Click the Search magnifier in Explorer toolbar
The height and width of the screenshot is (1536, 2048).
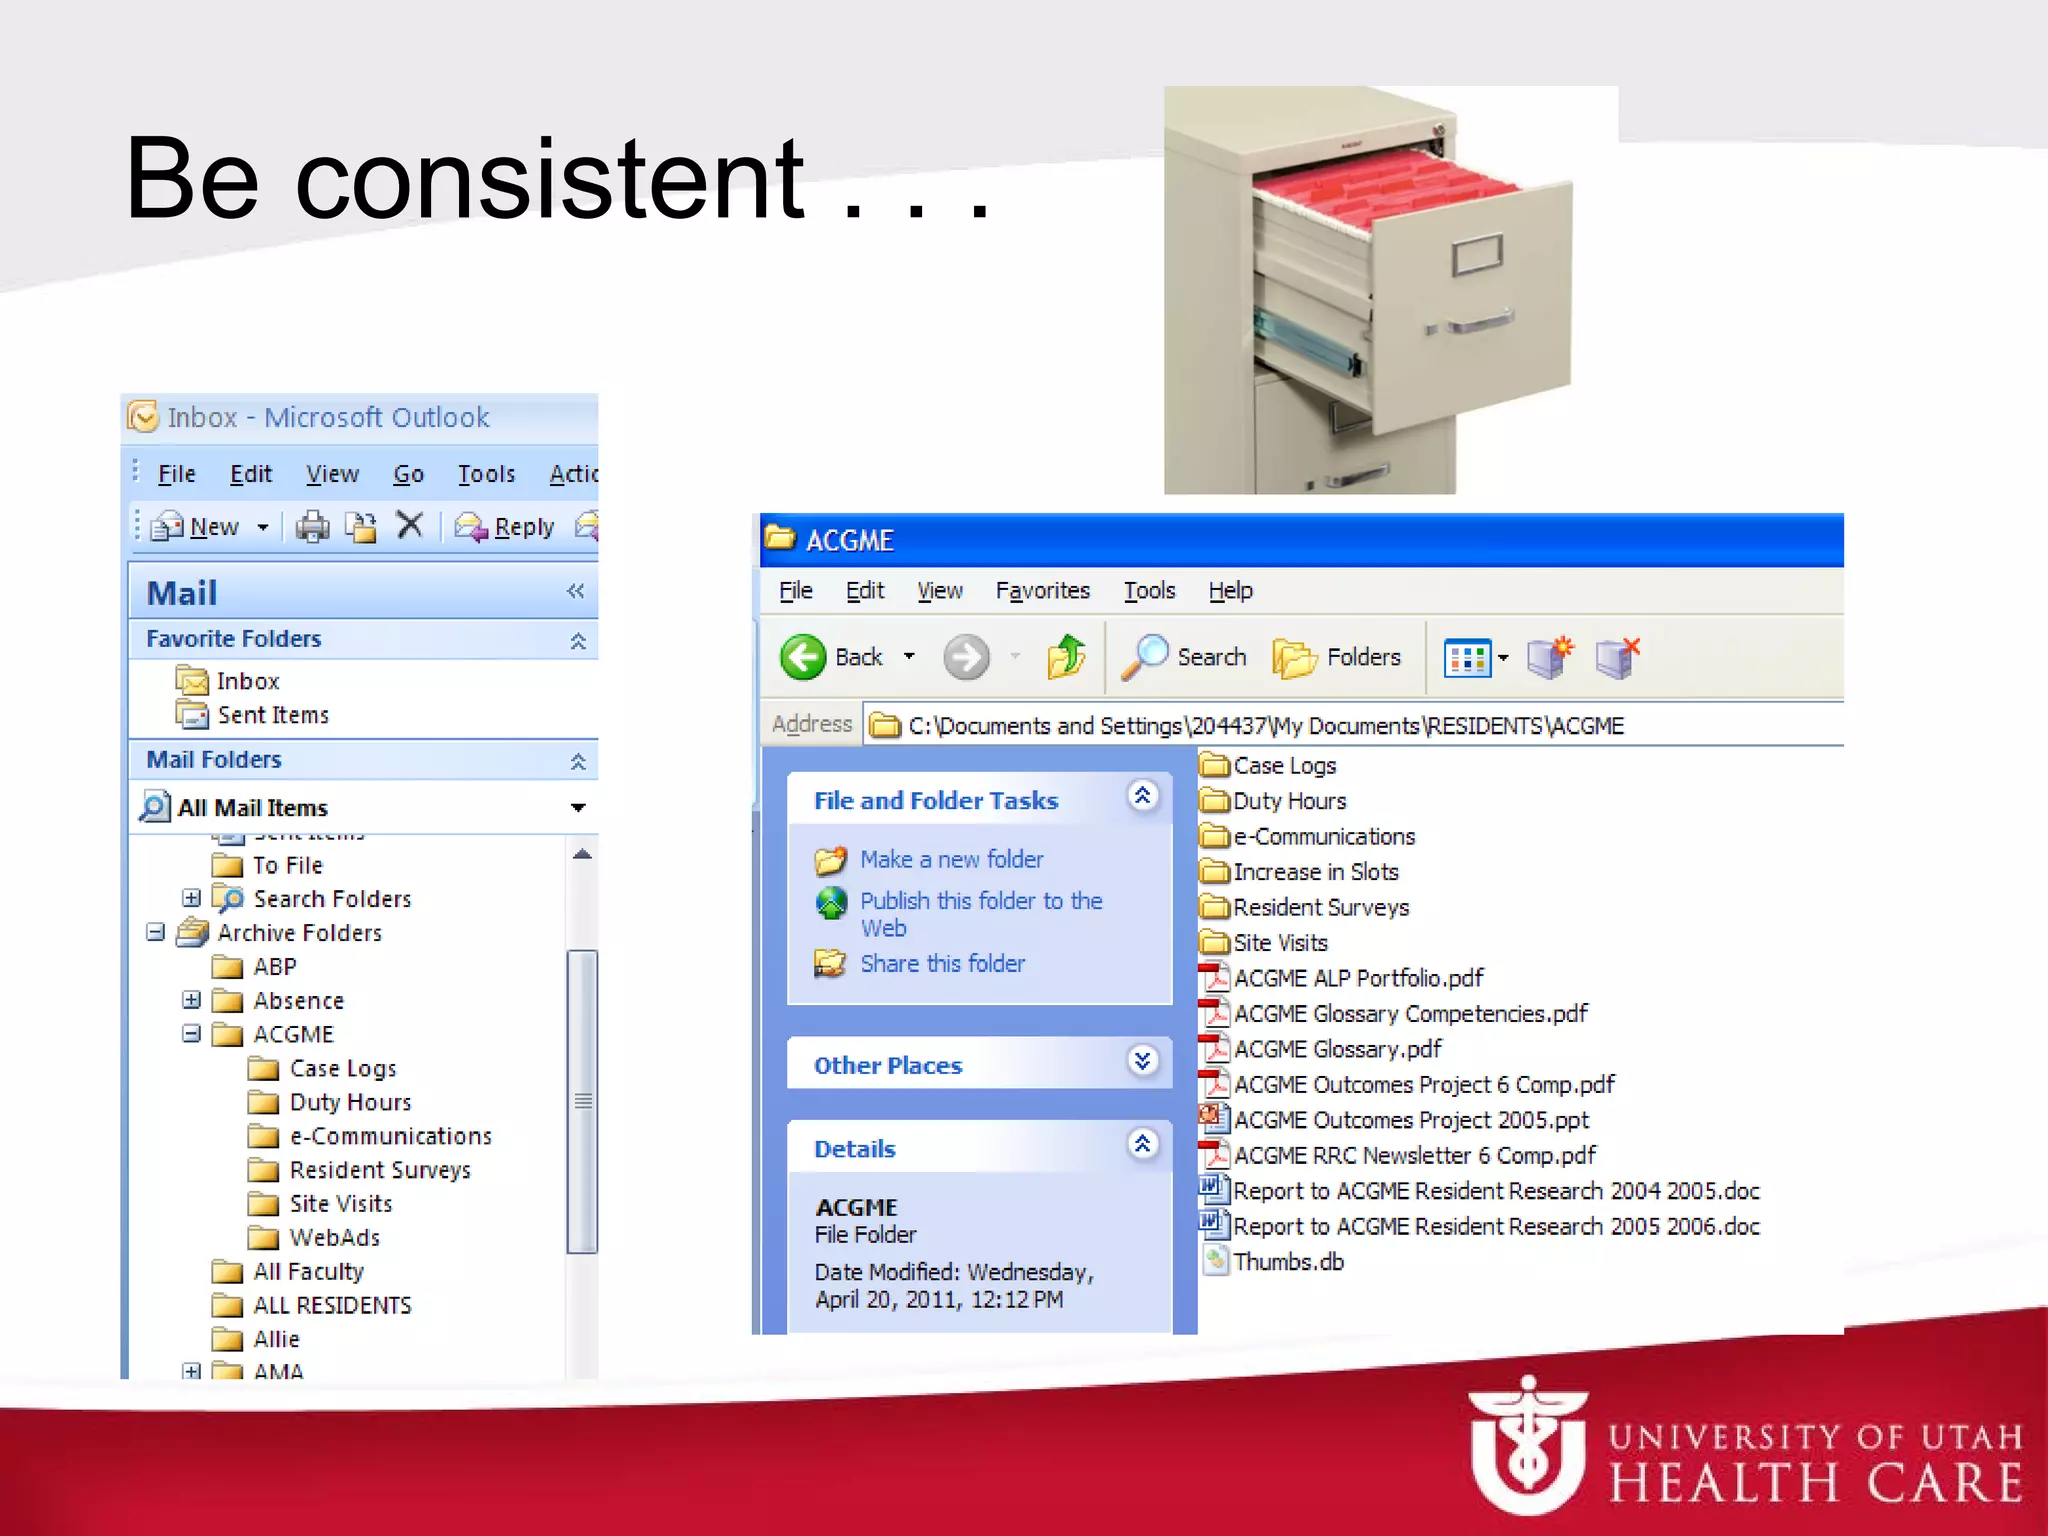(x=1145, y=657)
